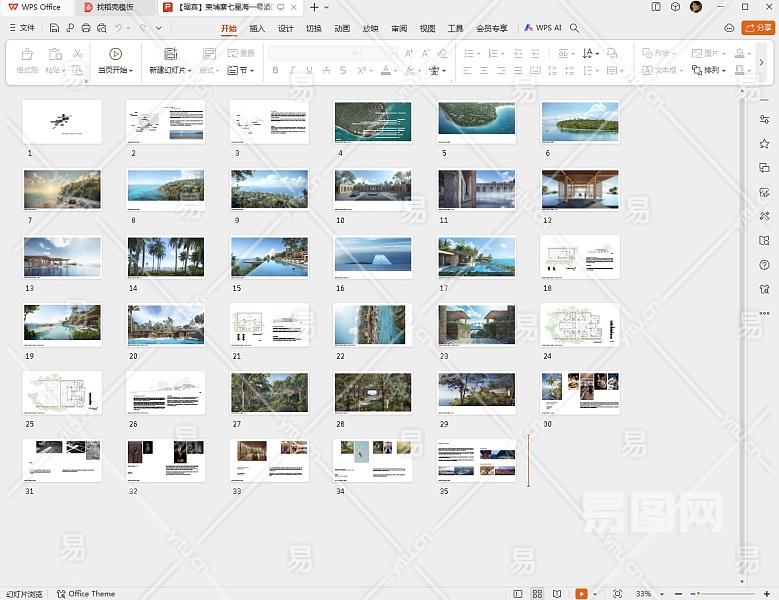Switch to reading view in status bar

point(557,594)
